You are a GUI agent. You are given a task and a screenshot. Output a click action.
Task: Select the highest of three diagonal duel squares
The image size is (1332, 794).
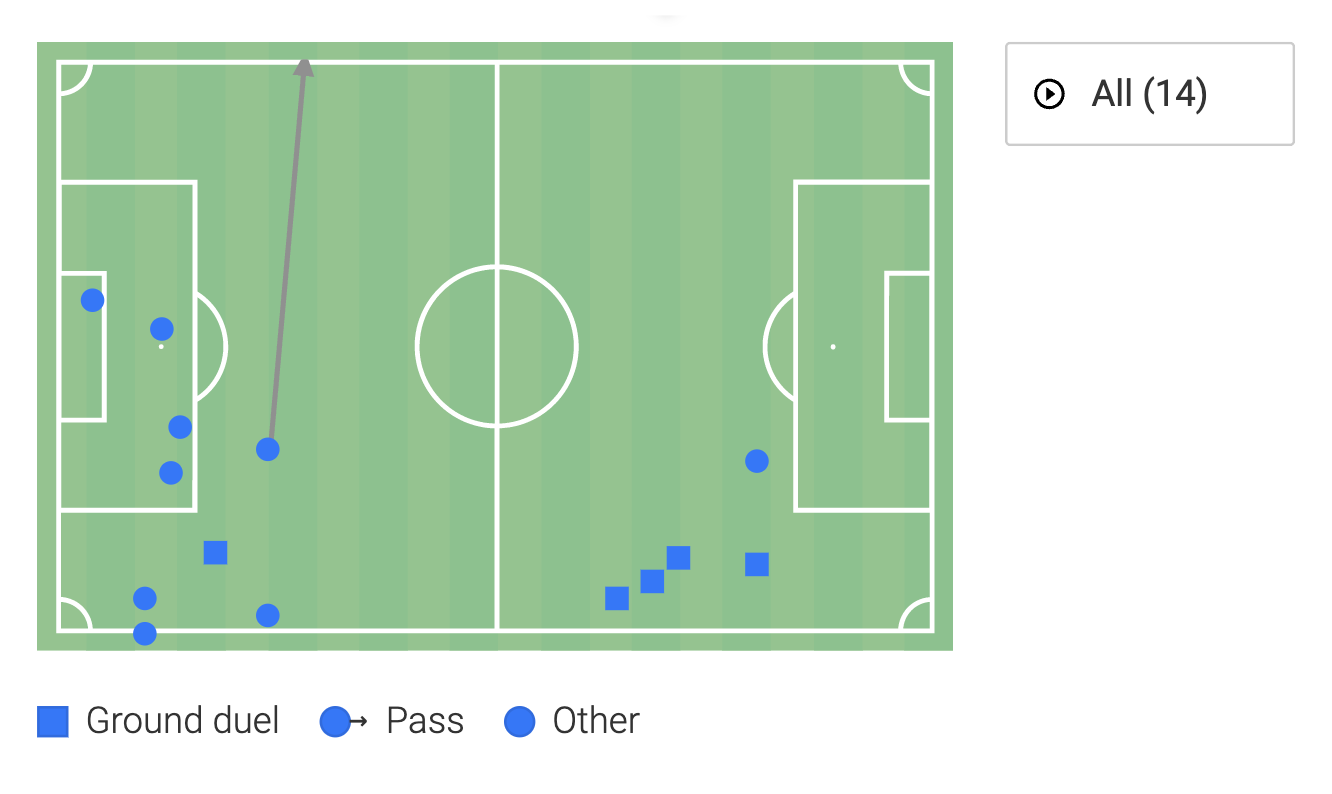[x=678, y=557]
